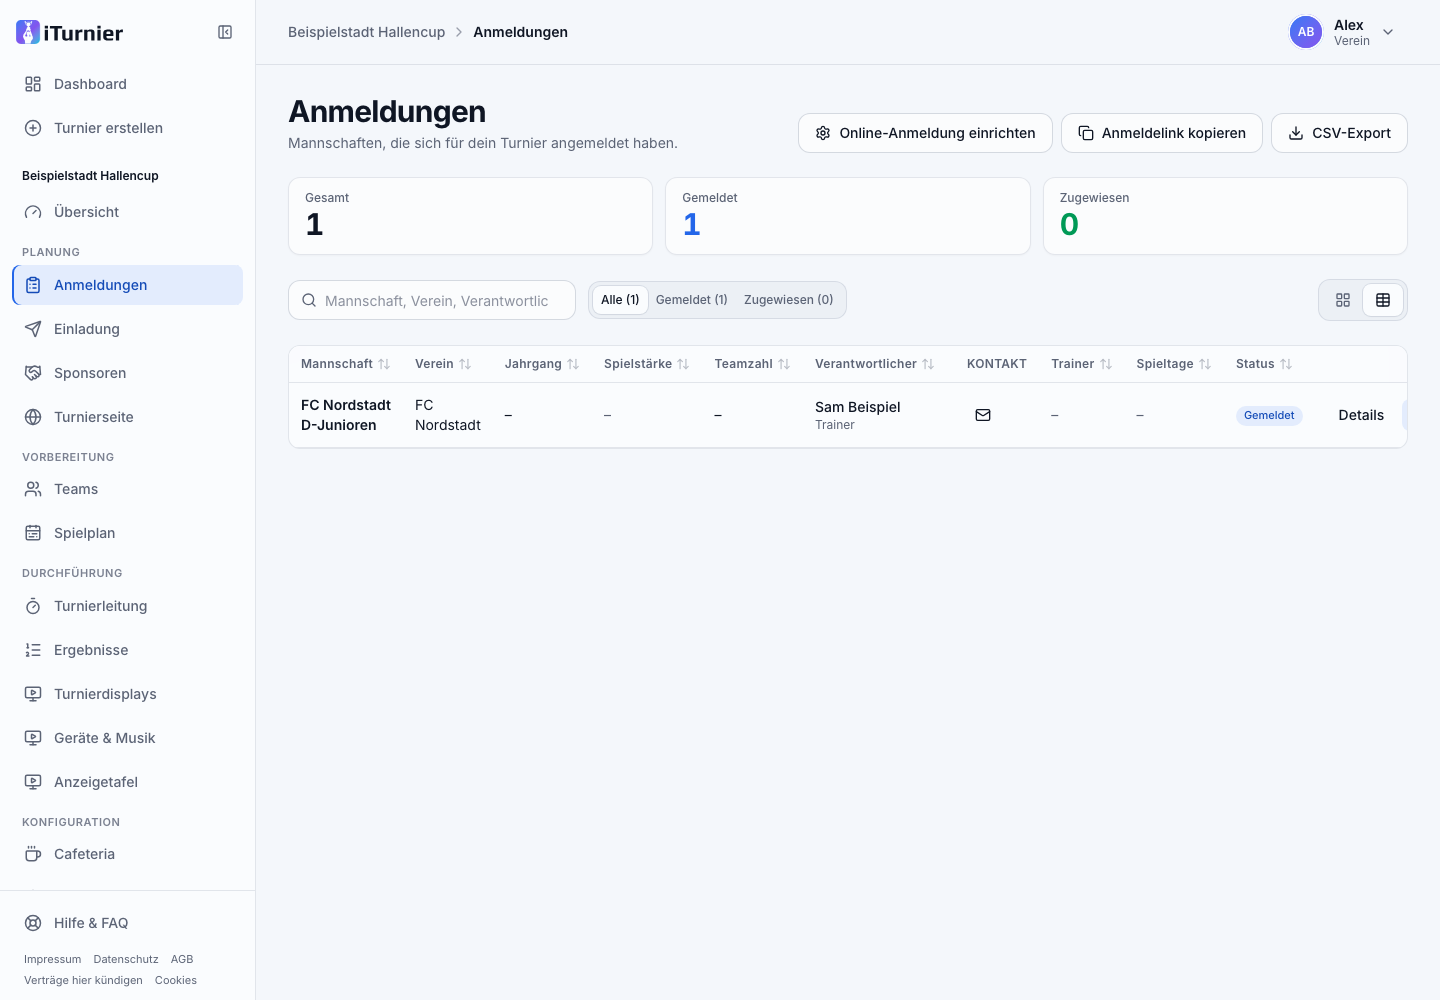1440x1000 pixels.
Task: Open Dashboard in the sidebar
Action: [128, 84]
